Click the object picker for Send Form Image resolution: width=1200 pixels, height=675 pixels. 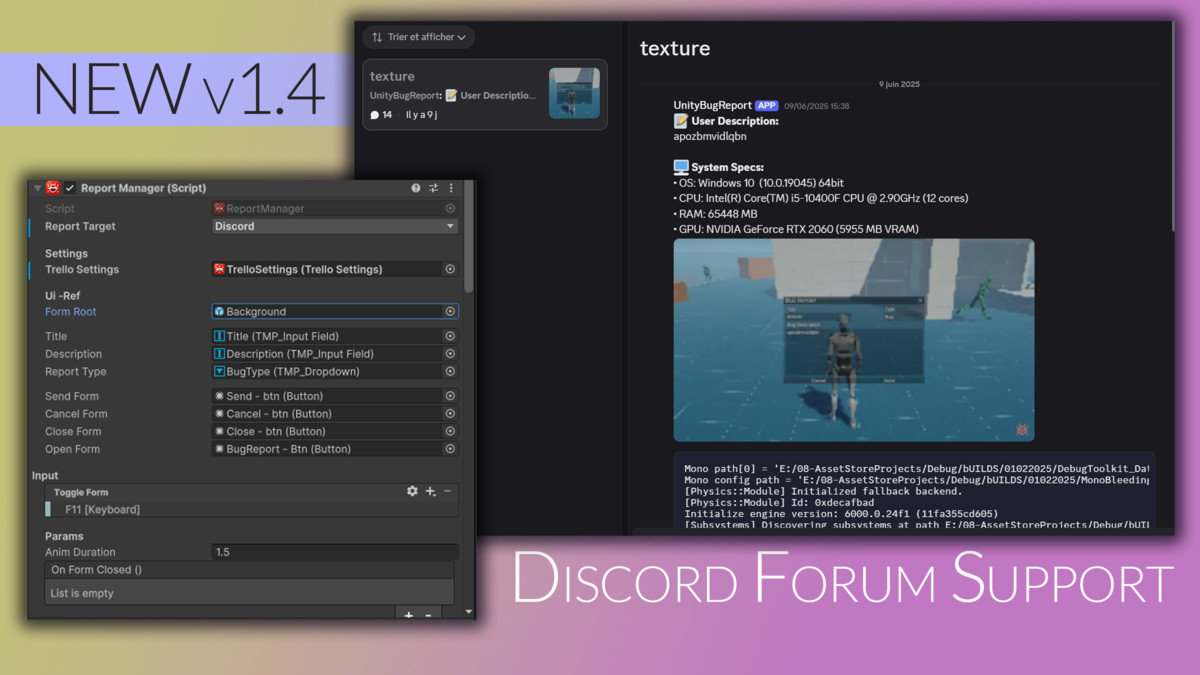coord(450,397)
